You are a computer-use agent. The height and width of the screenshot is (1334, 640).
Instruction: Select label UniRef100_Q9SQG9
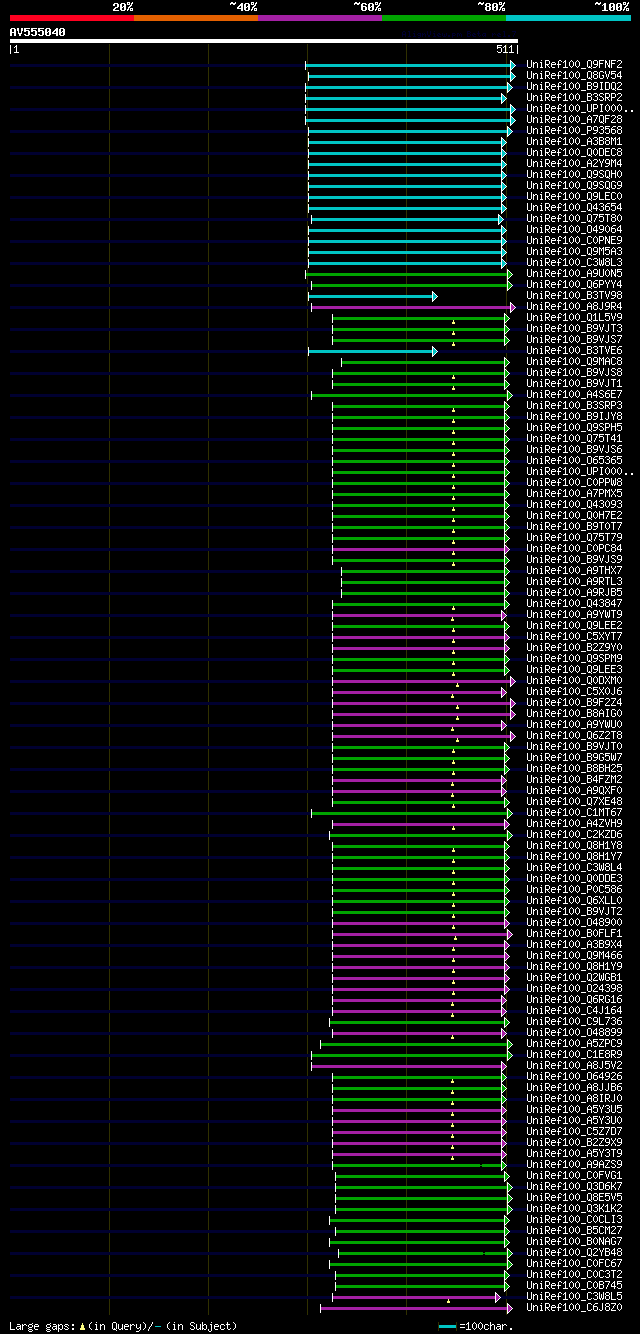coord(575,185)
